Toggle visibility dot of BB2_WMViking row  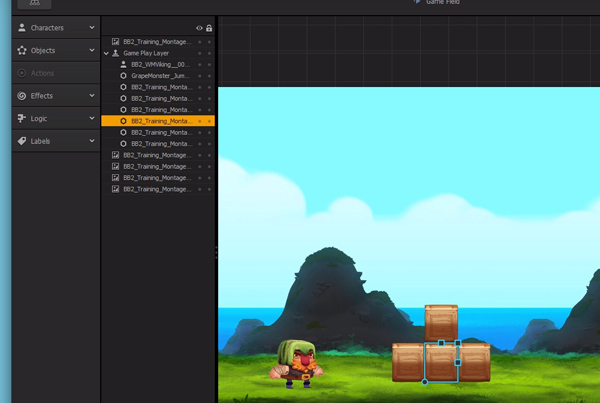200,65
